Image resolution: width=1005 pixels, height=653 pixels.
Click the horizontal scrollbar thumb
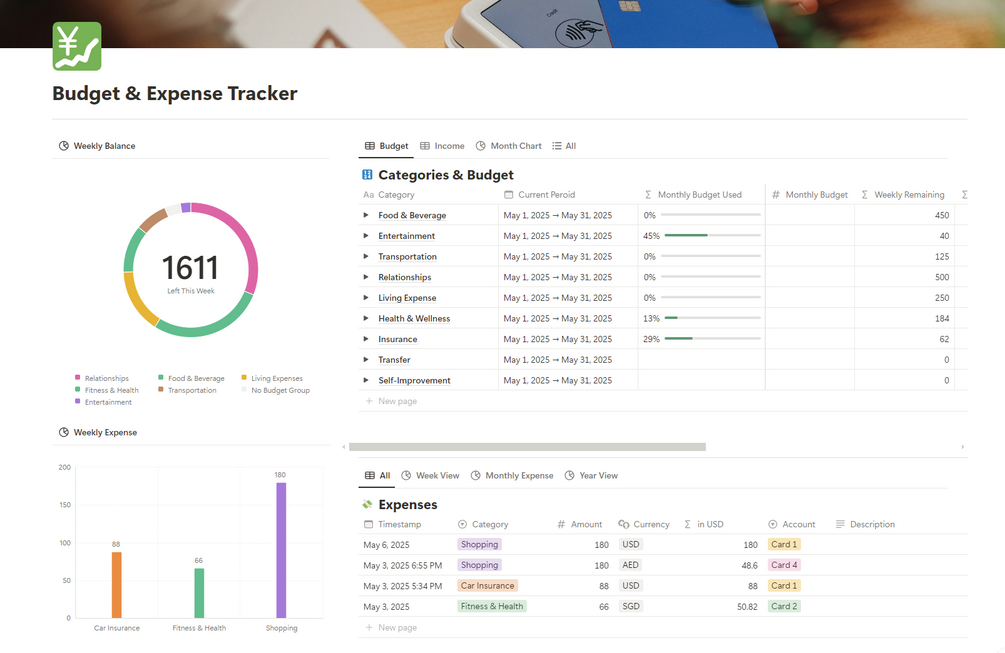(x=527, y=447)
